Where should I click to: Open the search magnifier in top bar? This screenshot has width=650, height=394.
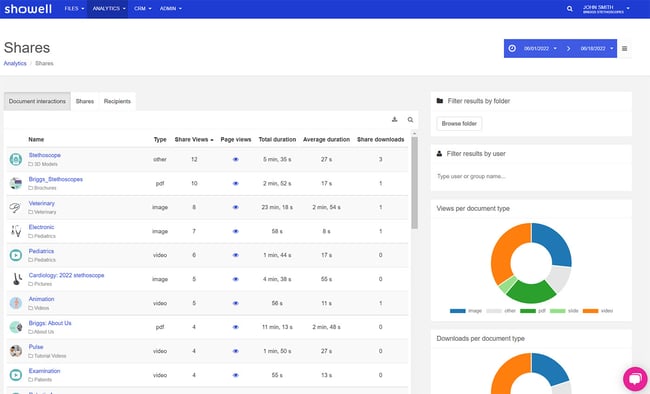pos(570,9)
